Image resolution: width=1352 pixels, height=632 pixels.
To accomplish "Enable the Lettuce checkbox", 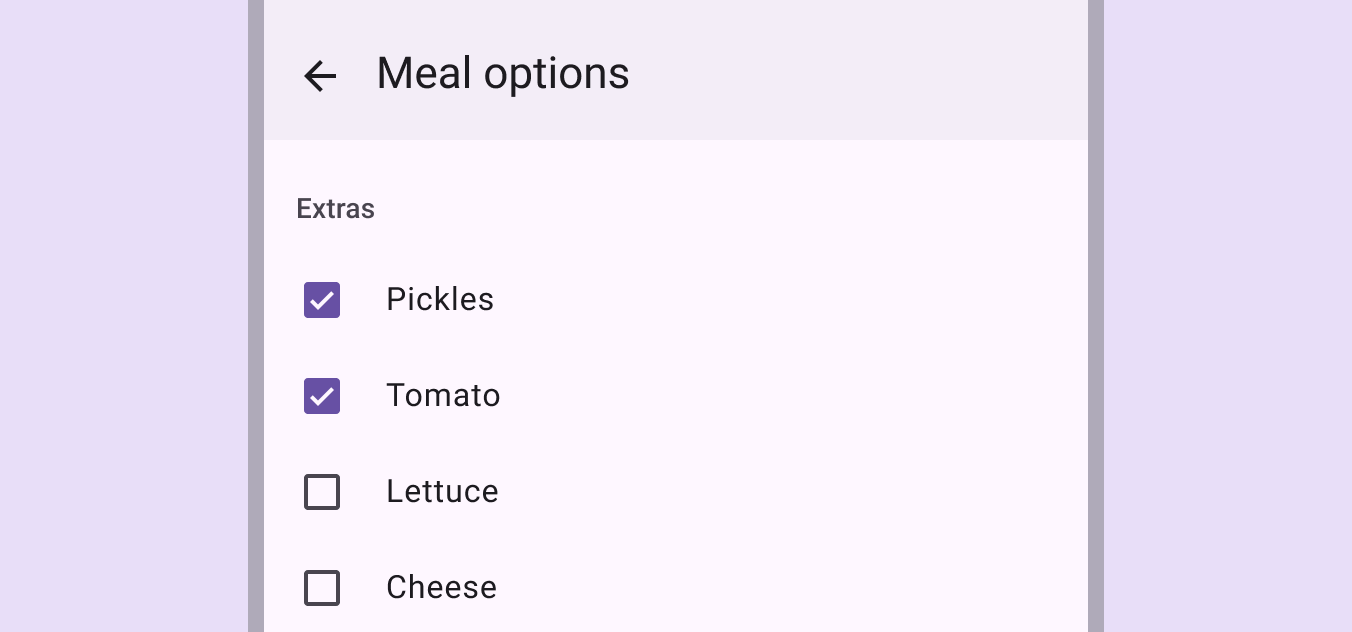I will pyautogui.click(x=322, y=492).
